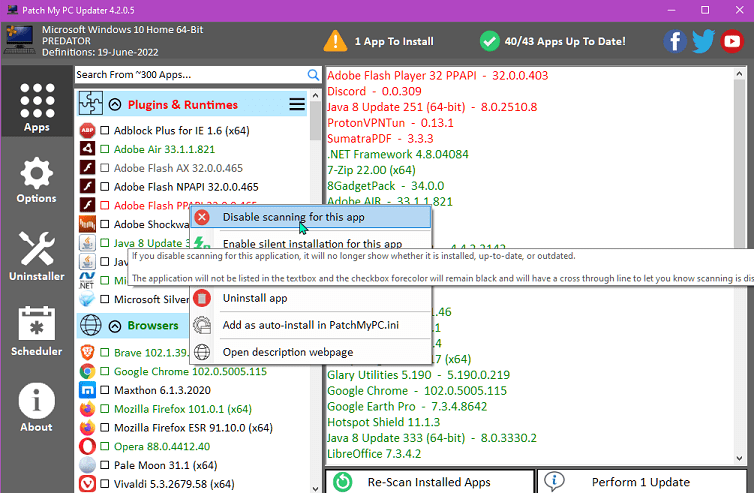Viewport: 754px width, 493px height.
Task: Open the Facebook page icon
Action: click(x=675, y=41)
